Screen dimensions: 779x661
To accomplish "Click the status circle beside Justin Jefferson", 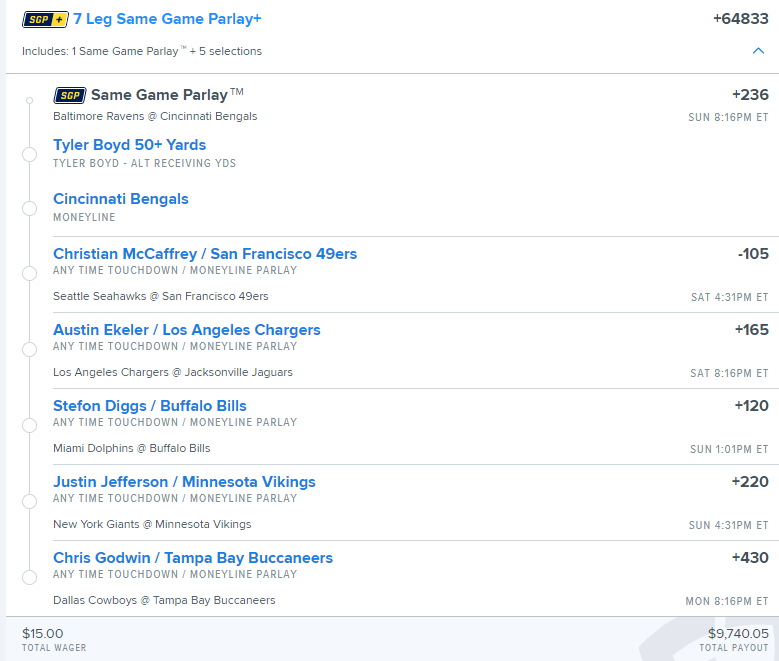I will tap(30, 501).
